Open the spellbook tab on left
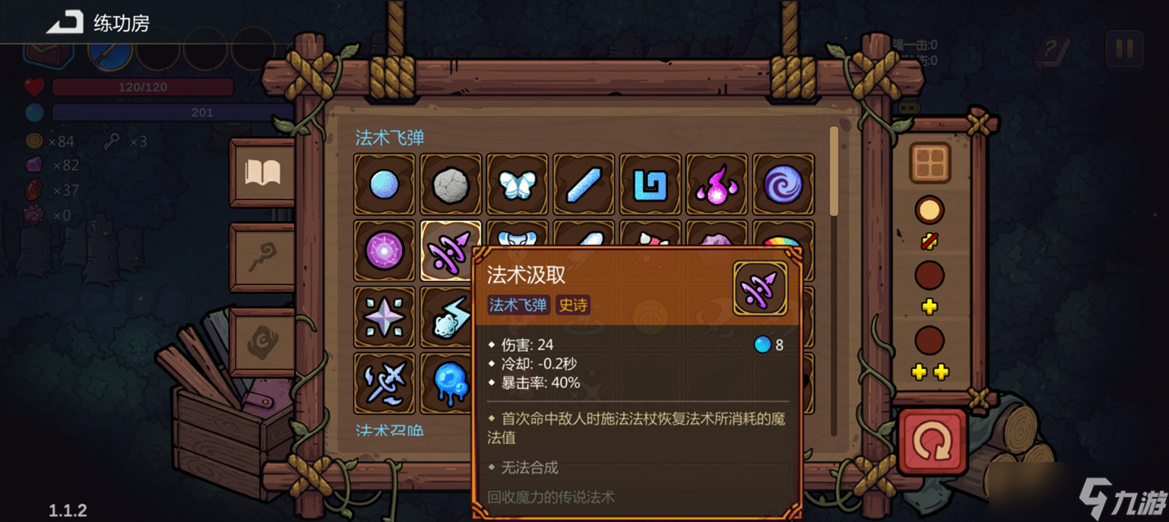This screenshot has width=1169, height=522. click(x=262, y=173)
